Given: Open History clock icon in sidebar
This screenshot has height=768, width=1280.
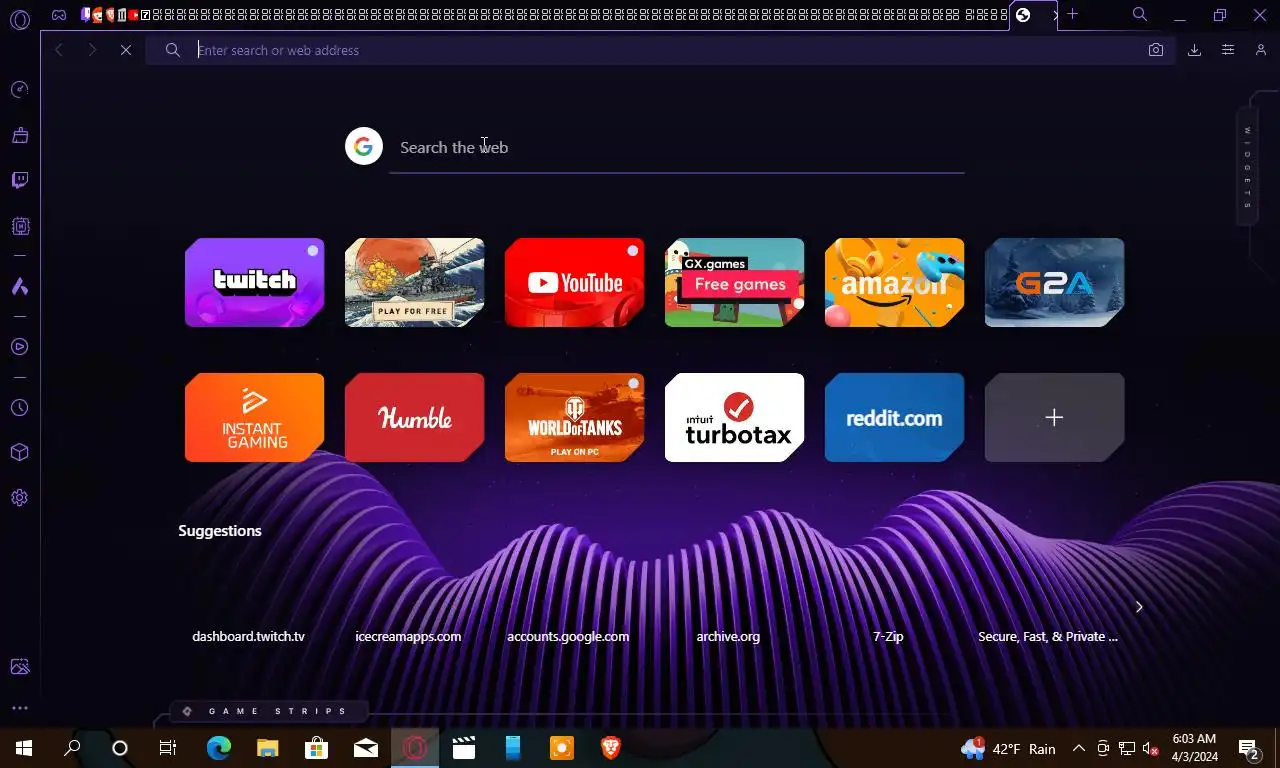Looking at the screenshot, I should click(19, 408).
